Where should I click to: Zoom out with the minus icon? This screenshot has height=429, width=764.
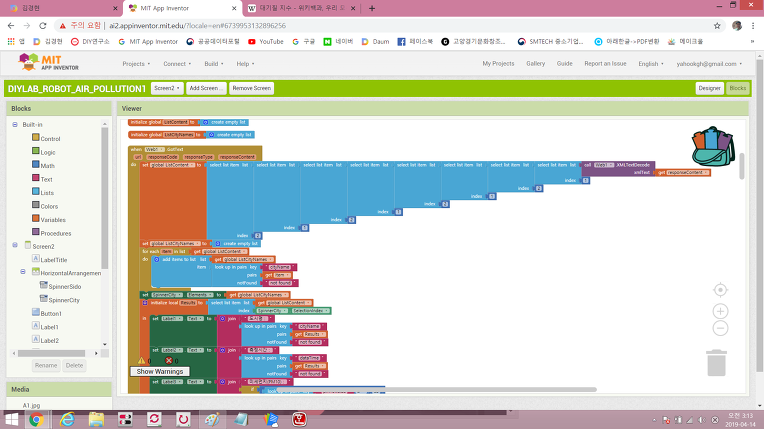720,328
